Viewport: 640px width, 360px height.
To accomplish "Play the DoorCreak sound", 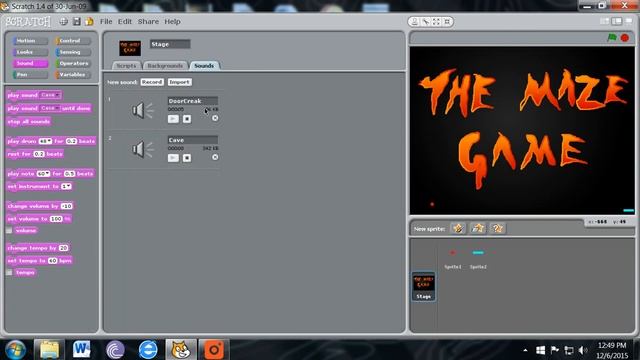I will 173,119.
